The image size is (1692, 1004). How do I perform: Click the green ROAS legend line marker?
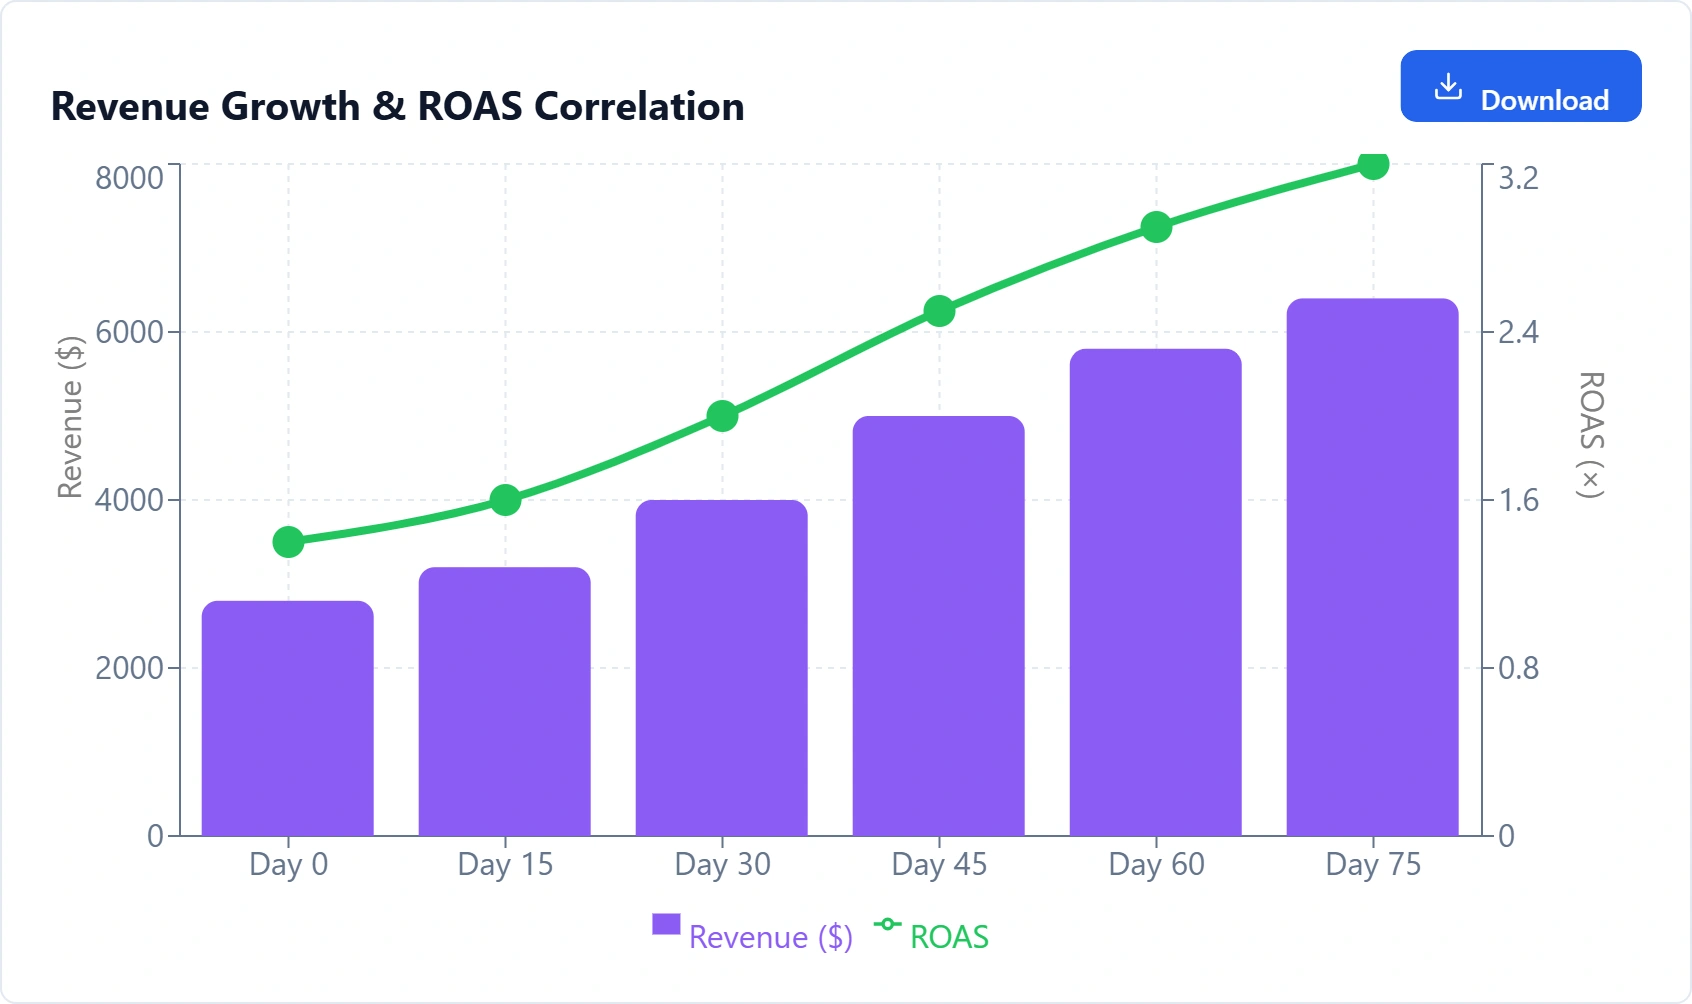(887, 924)
